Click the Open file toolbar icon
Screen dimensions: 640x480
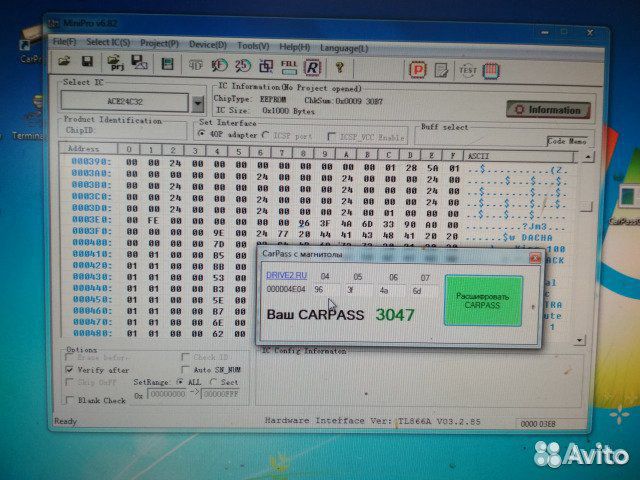(x=64, y=66)
